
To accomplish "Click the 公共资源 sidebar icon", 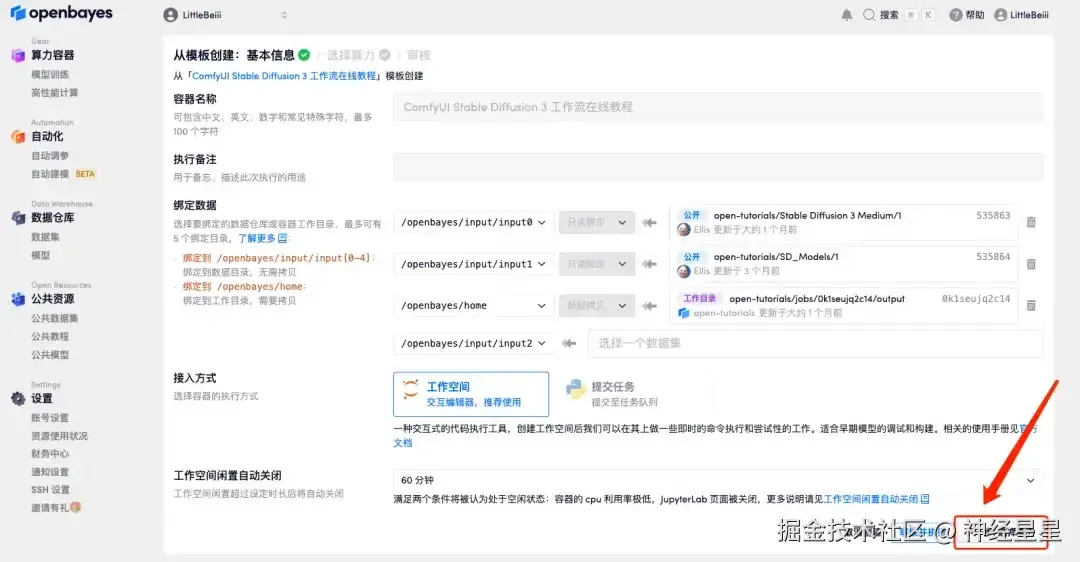I will click(x=18, y=299).
